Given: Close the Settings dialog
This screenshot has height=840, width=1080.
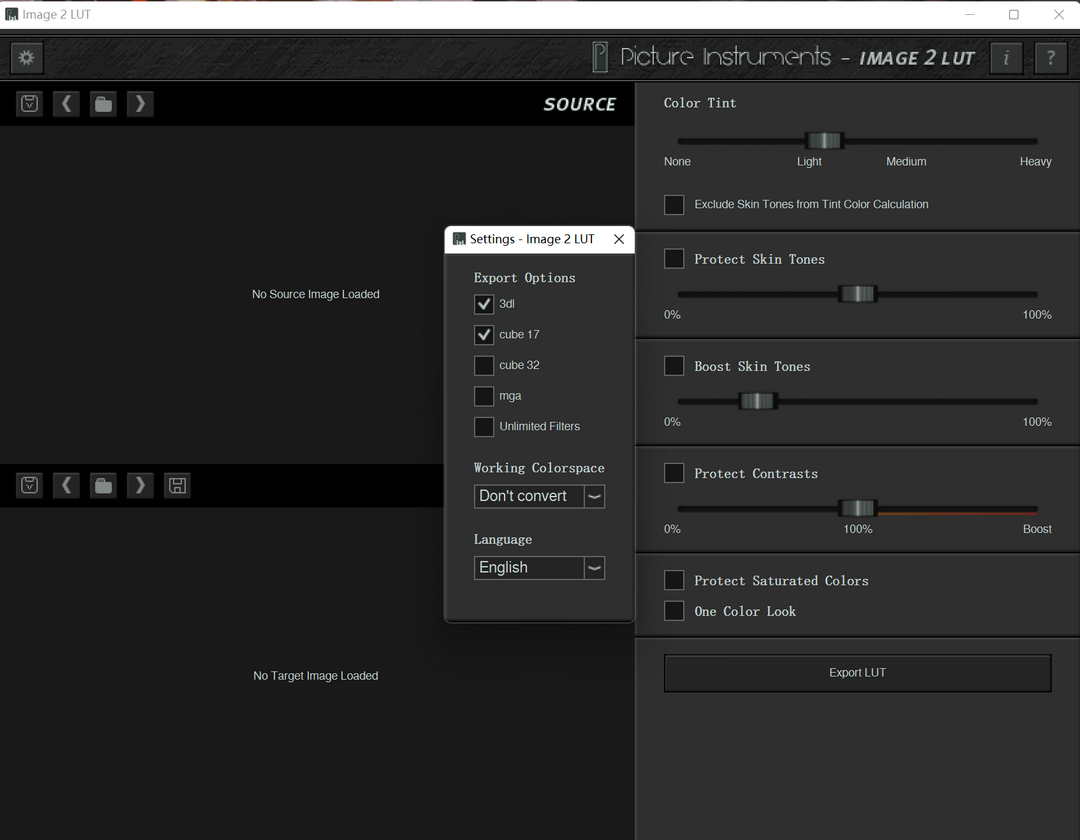Looking at the screenshot, I should point(619,239).
